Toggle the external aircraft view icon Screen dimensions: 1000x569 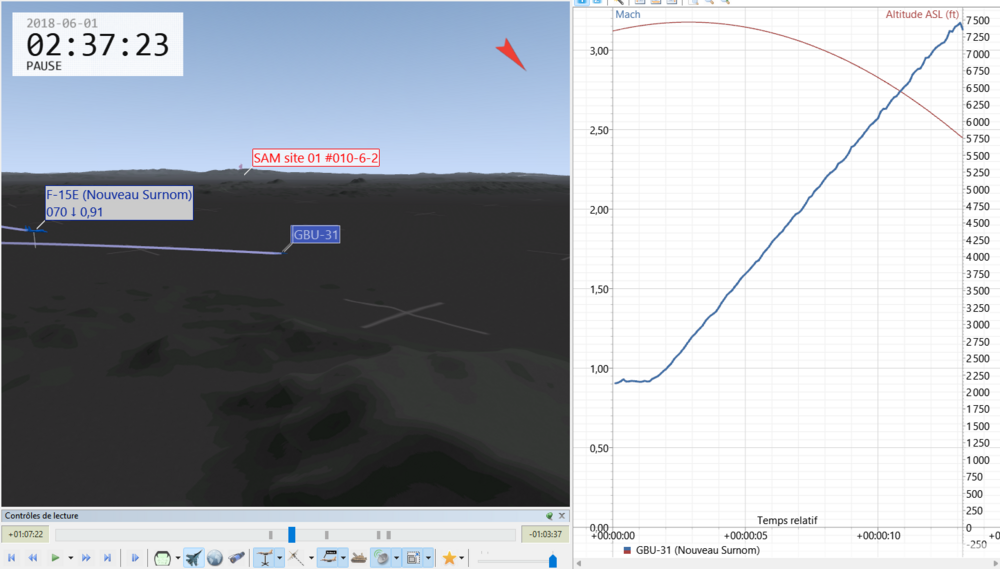(x=194, y=558)
